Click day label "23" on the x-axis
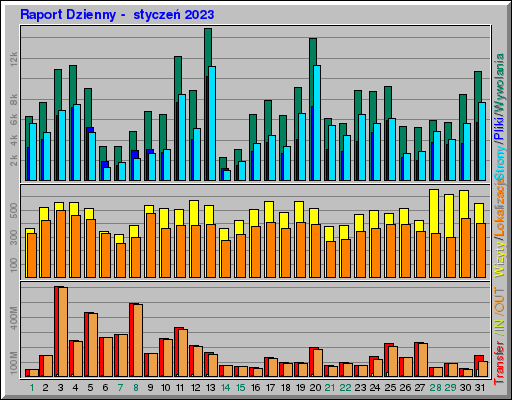Viewport: 512px width, 400px height. pyautogui.click(x=360, y=388)
